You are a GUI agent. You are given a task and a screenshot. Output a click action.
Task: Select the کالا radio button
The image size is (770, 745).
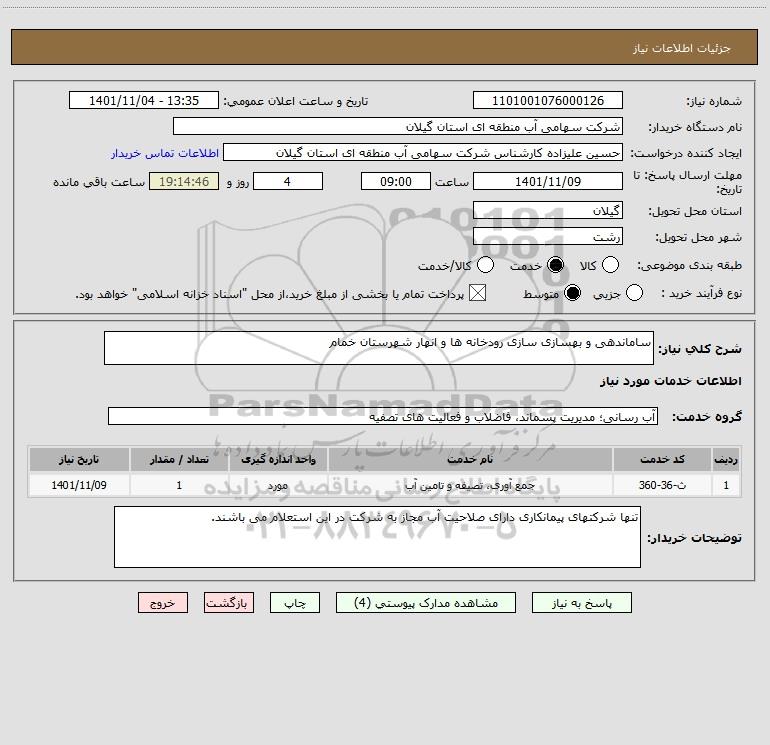coord(610,265)
